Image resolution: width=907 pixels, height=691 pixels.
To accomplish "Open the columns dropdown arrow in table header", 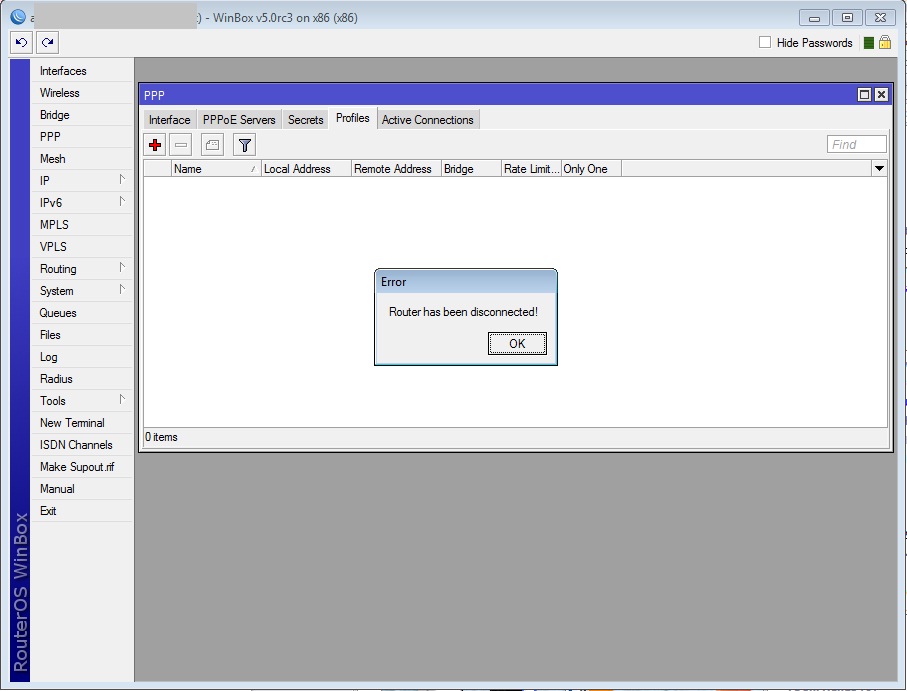I will click(879, 168).
